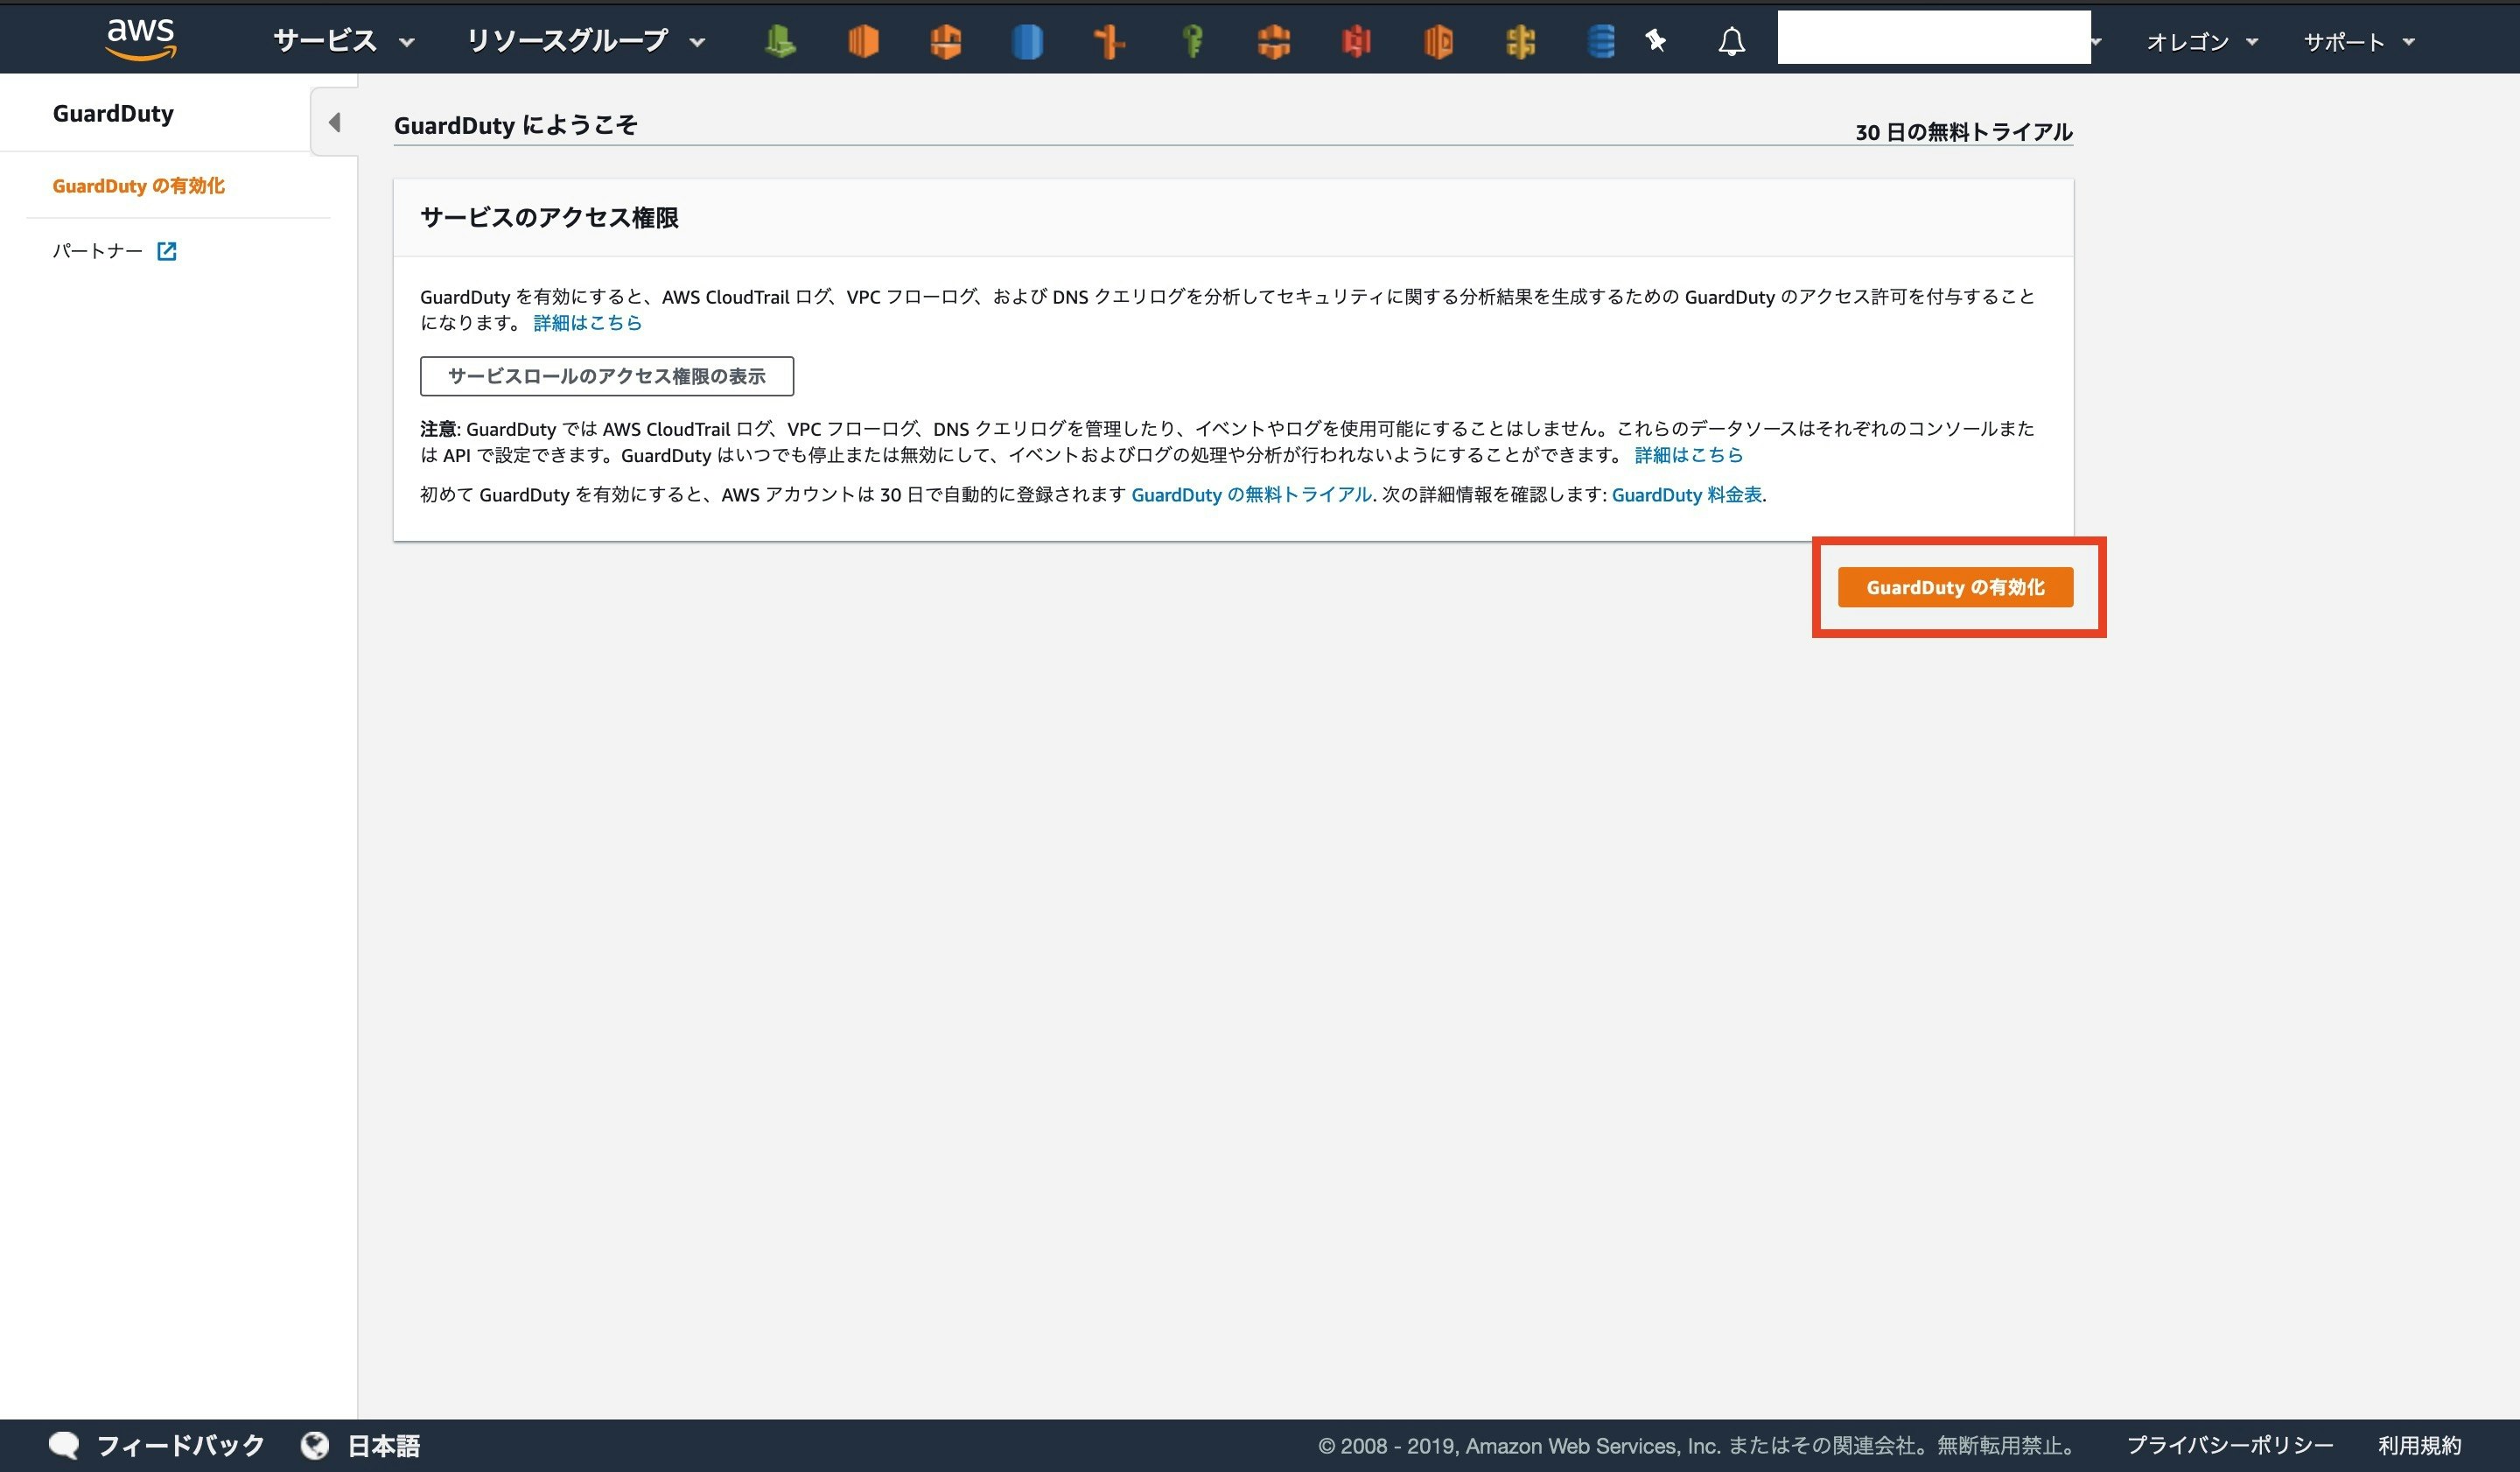Open the orange play-symbol transcoder shortcut icon

1438,41
